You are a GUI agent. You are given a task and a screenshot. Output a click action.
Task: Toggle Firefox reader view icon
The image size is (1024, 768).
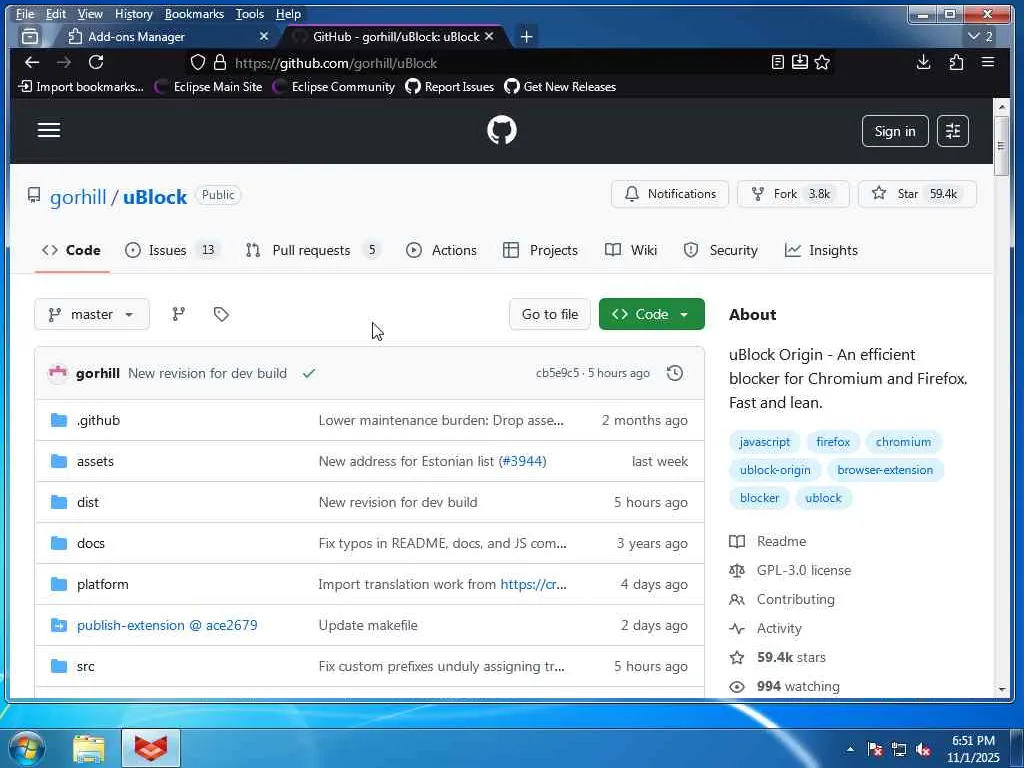coord(778,62)
